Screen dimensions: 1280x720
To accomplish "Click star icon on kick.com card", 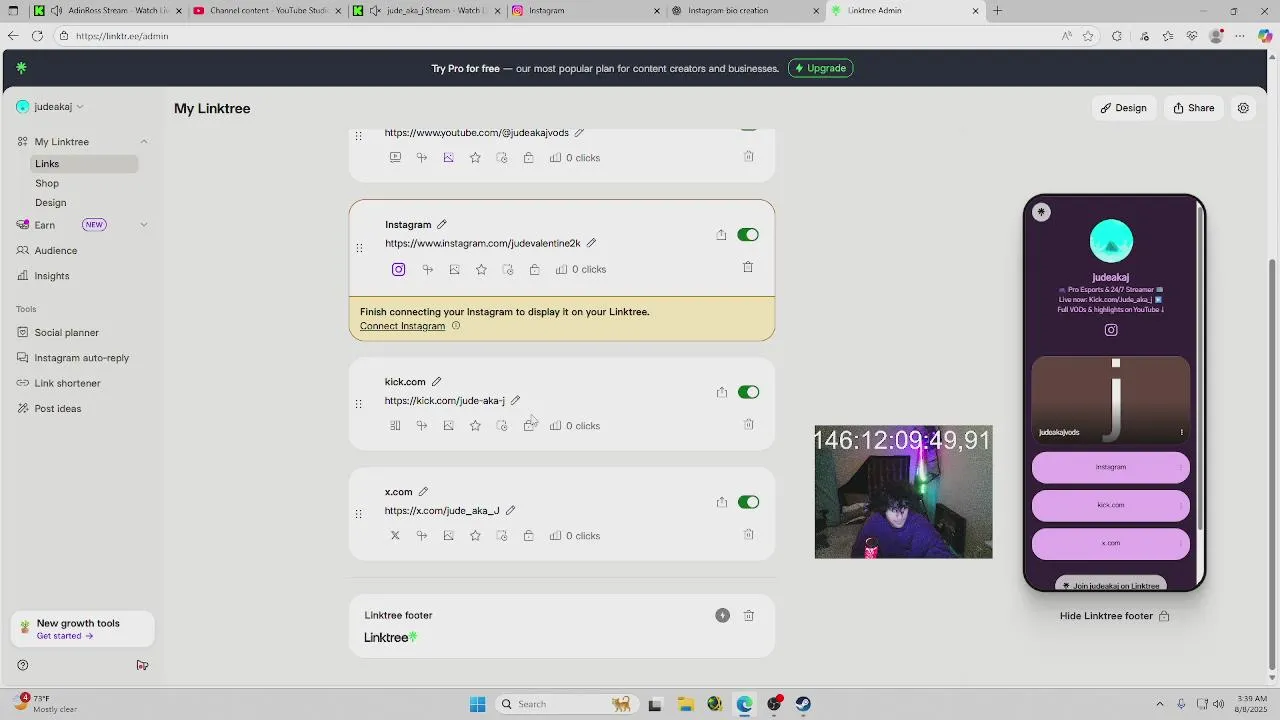I will point(475,426).
